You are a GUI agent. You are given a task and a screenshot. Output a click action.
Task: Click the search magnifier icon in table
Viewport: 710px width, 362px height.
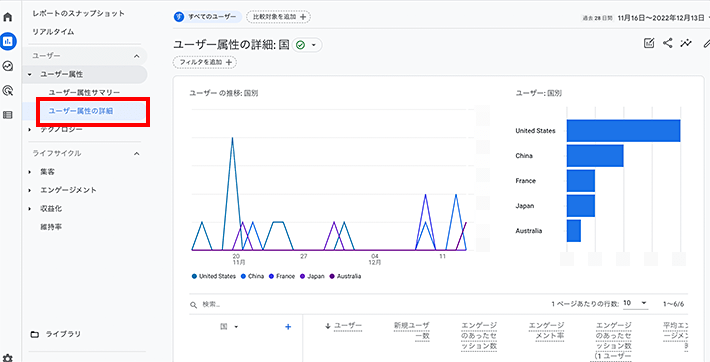coord(193,305)
